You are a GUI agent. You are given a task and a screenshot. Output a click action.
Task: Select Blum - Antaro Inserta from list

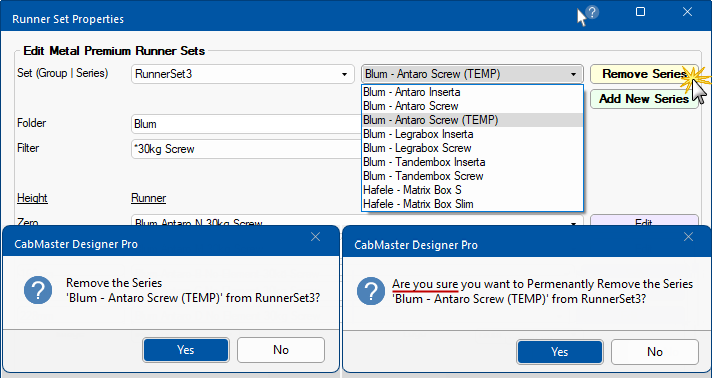[x=472, y=92]
